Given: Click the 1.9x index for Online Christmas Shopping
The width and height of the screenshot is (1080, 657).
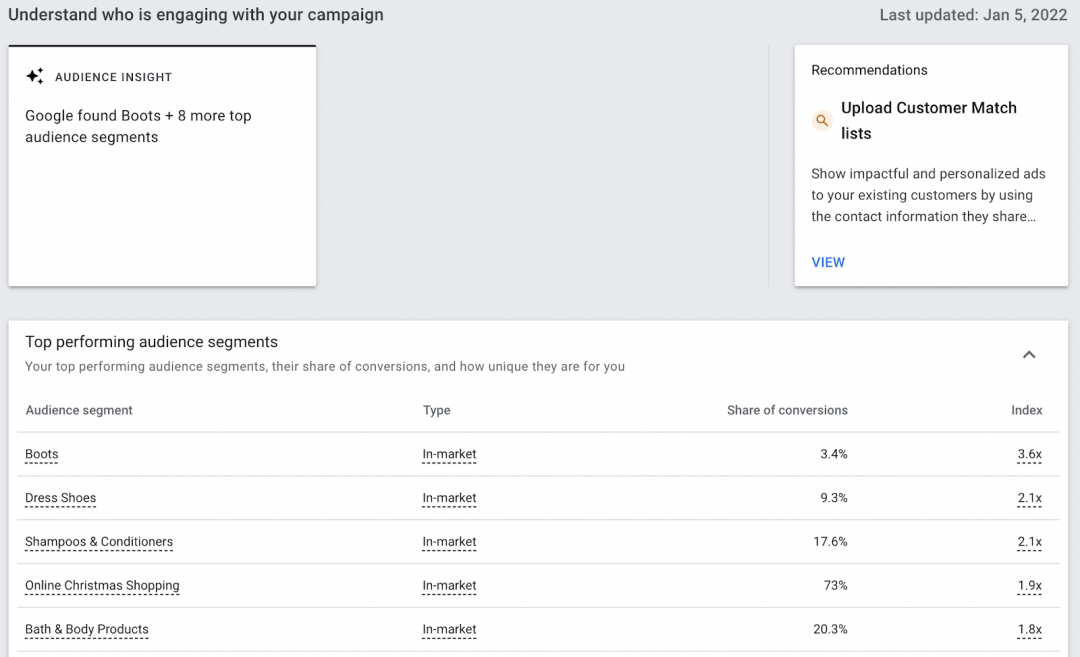Looking at the screenshot, I should coord(1029,586).
